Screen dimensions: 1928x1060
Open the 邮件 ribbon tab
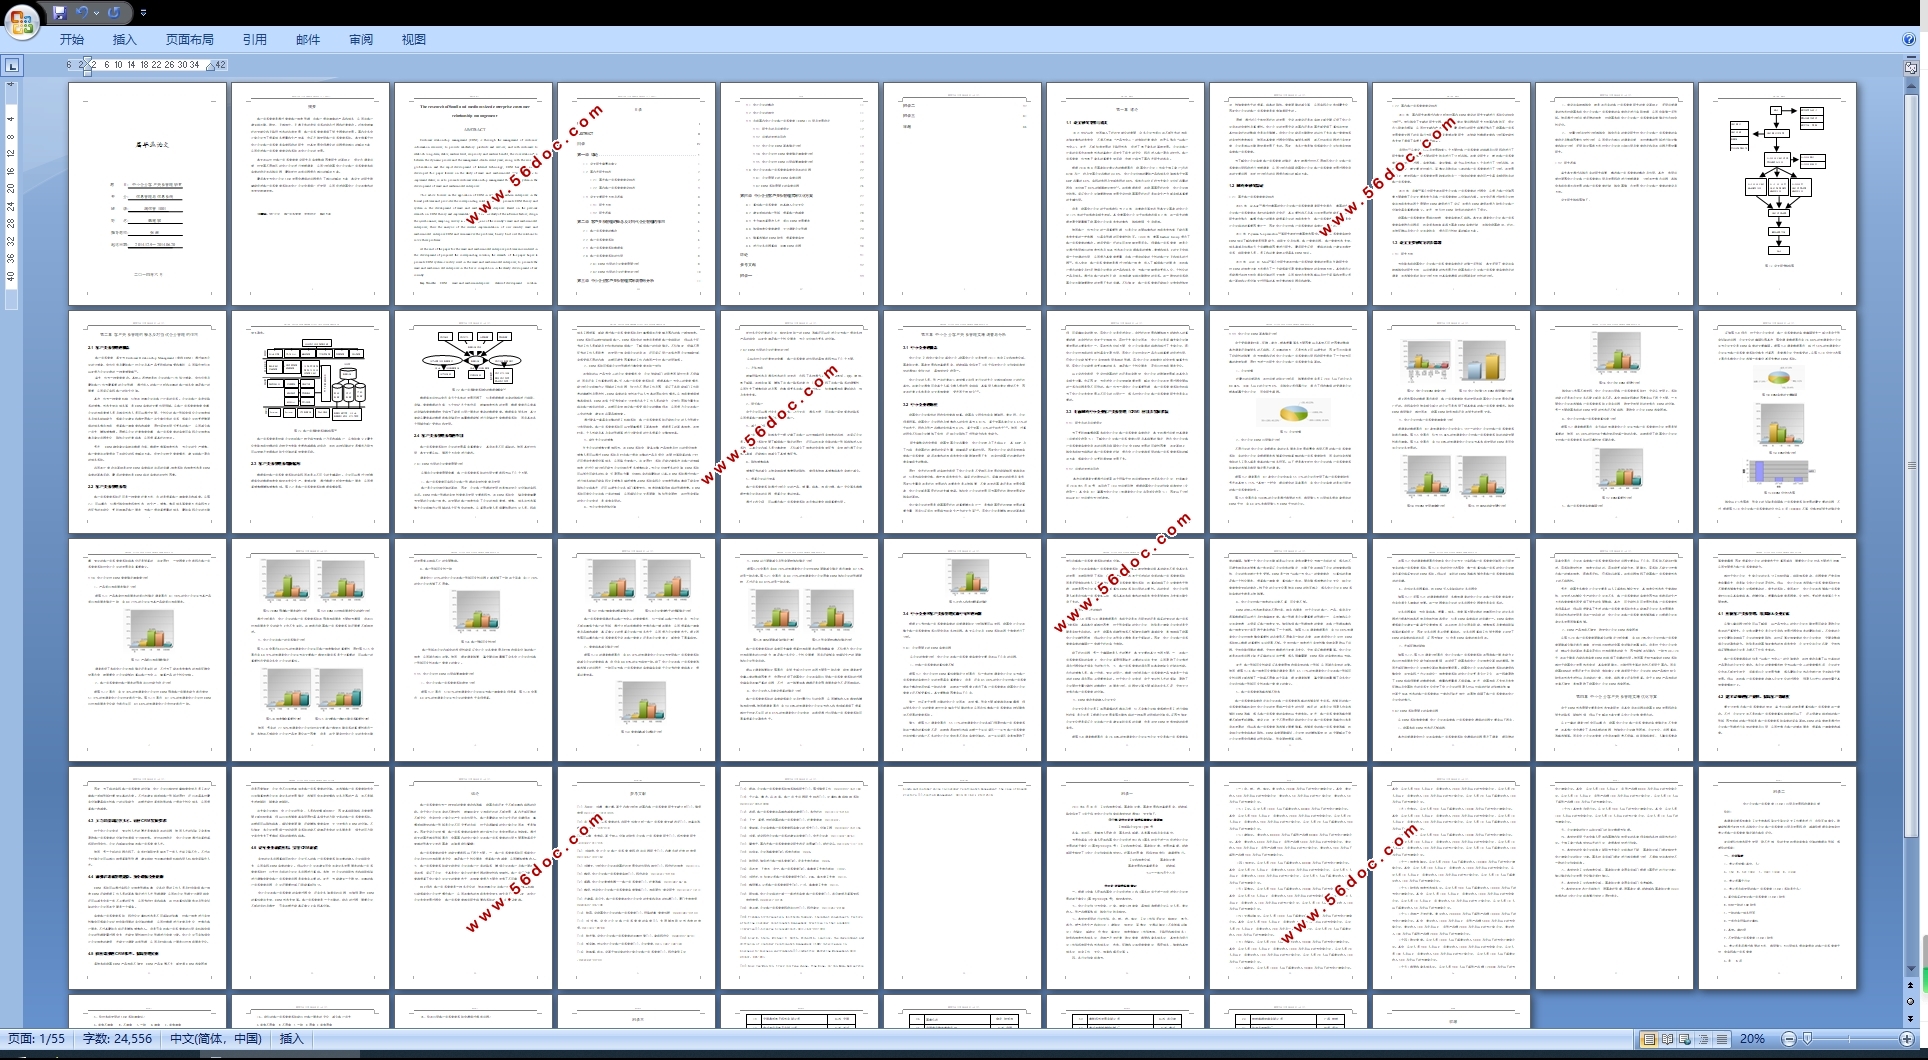tap(308, 39)
